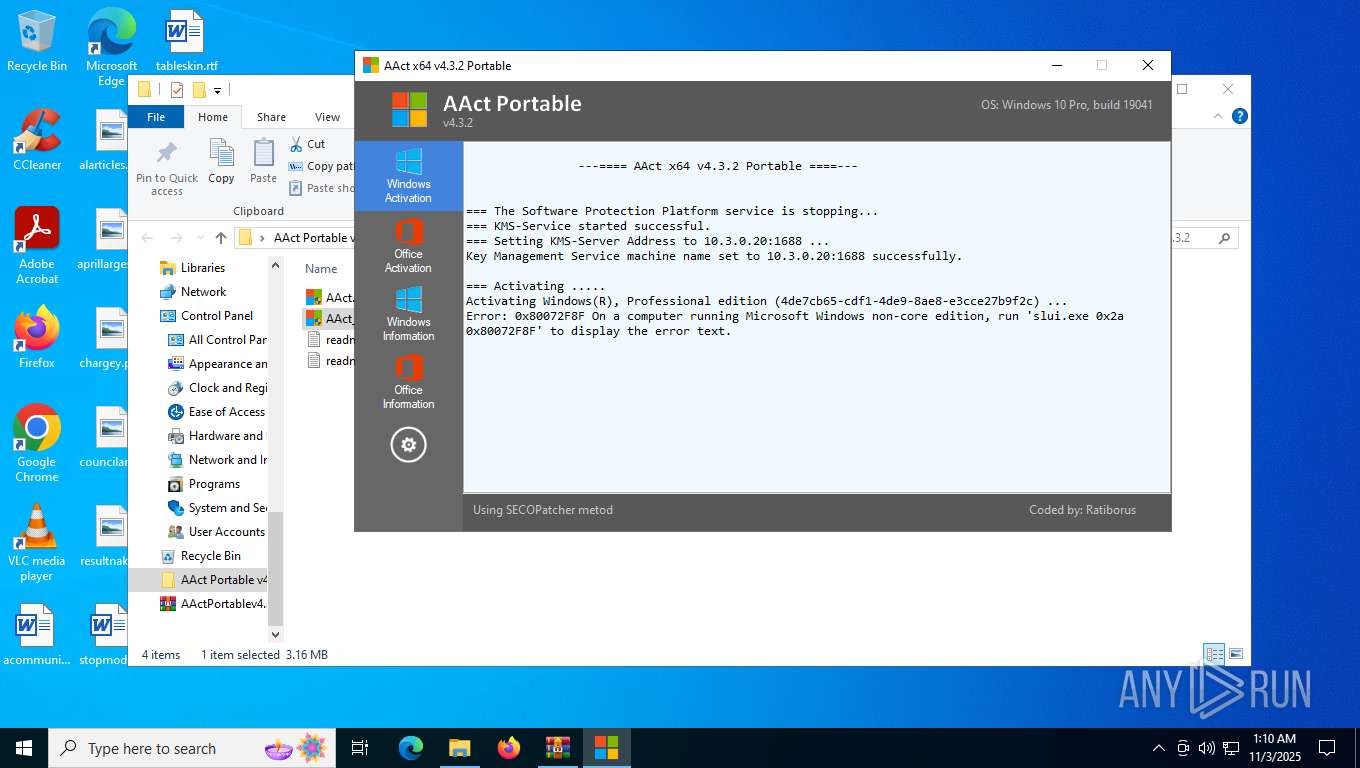The image size is (1360, 768).
Task: Select Network and Internet tree entry
Action: pyautogui.click(x=217, y=460)
